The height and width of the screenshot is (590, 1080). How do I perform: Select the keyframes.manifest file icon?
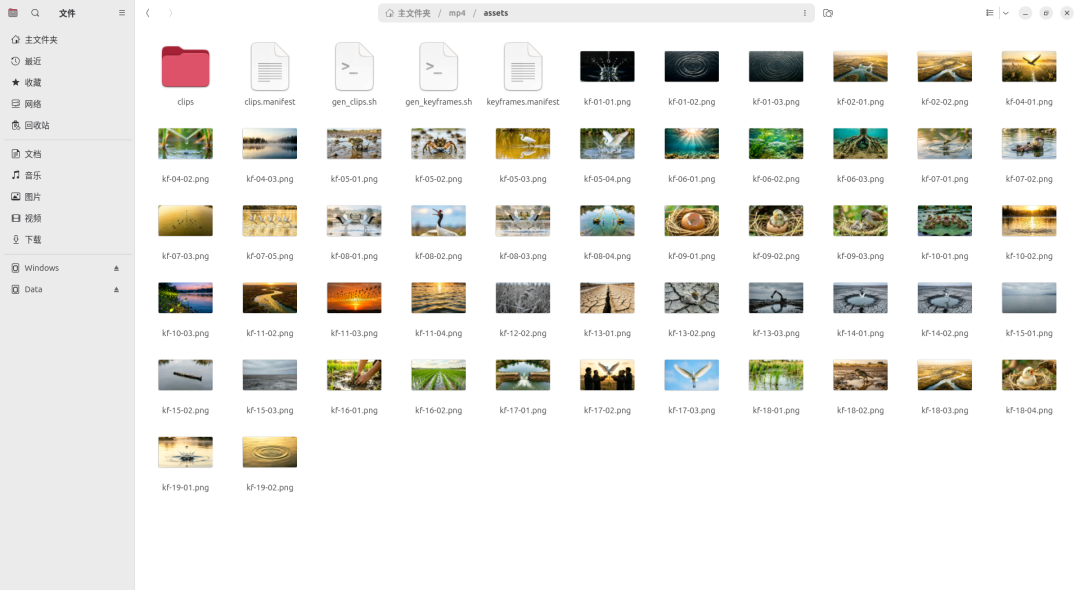tap(523, 67)
